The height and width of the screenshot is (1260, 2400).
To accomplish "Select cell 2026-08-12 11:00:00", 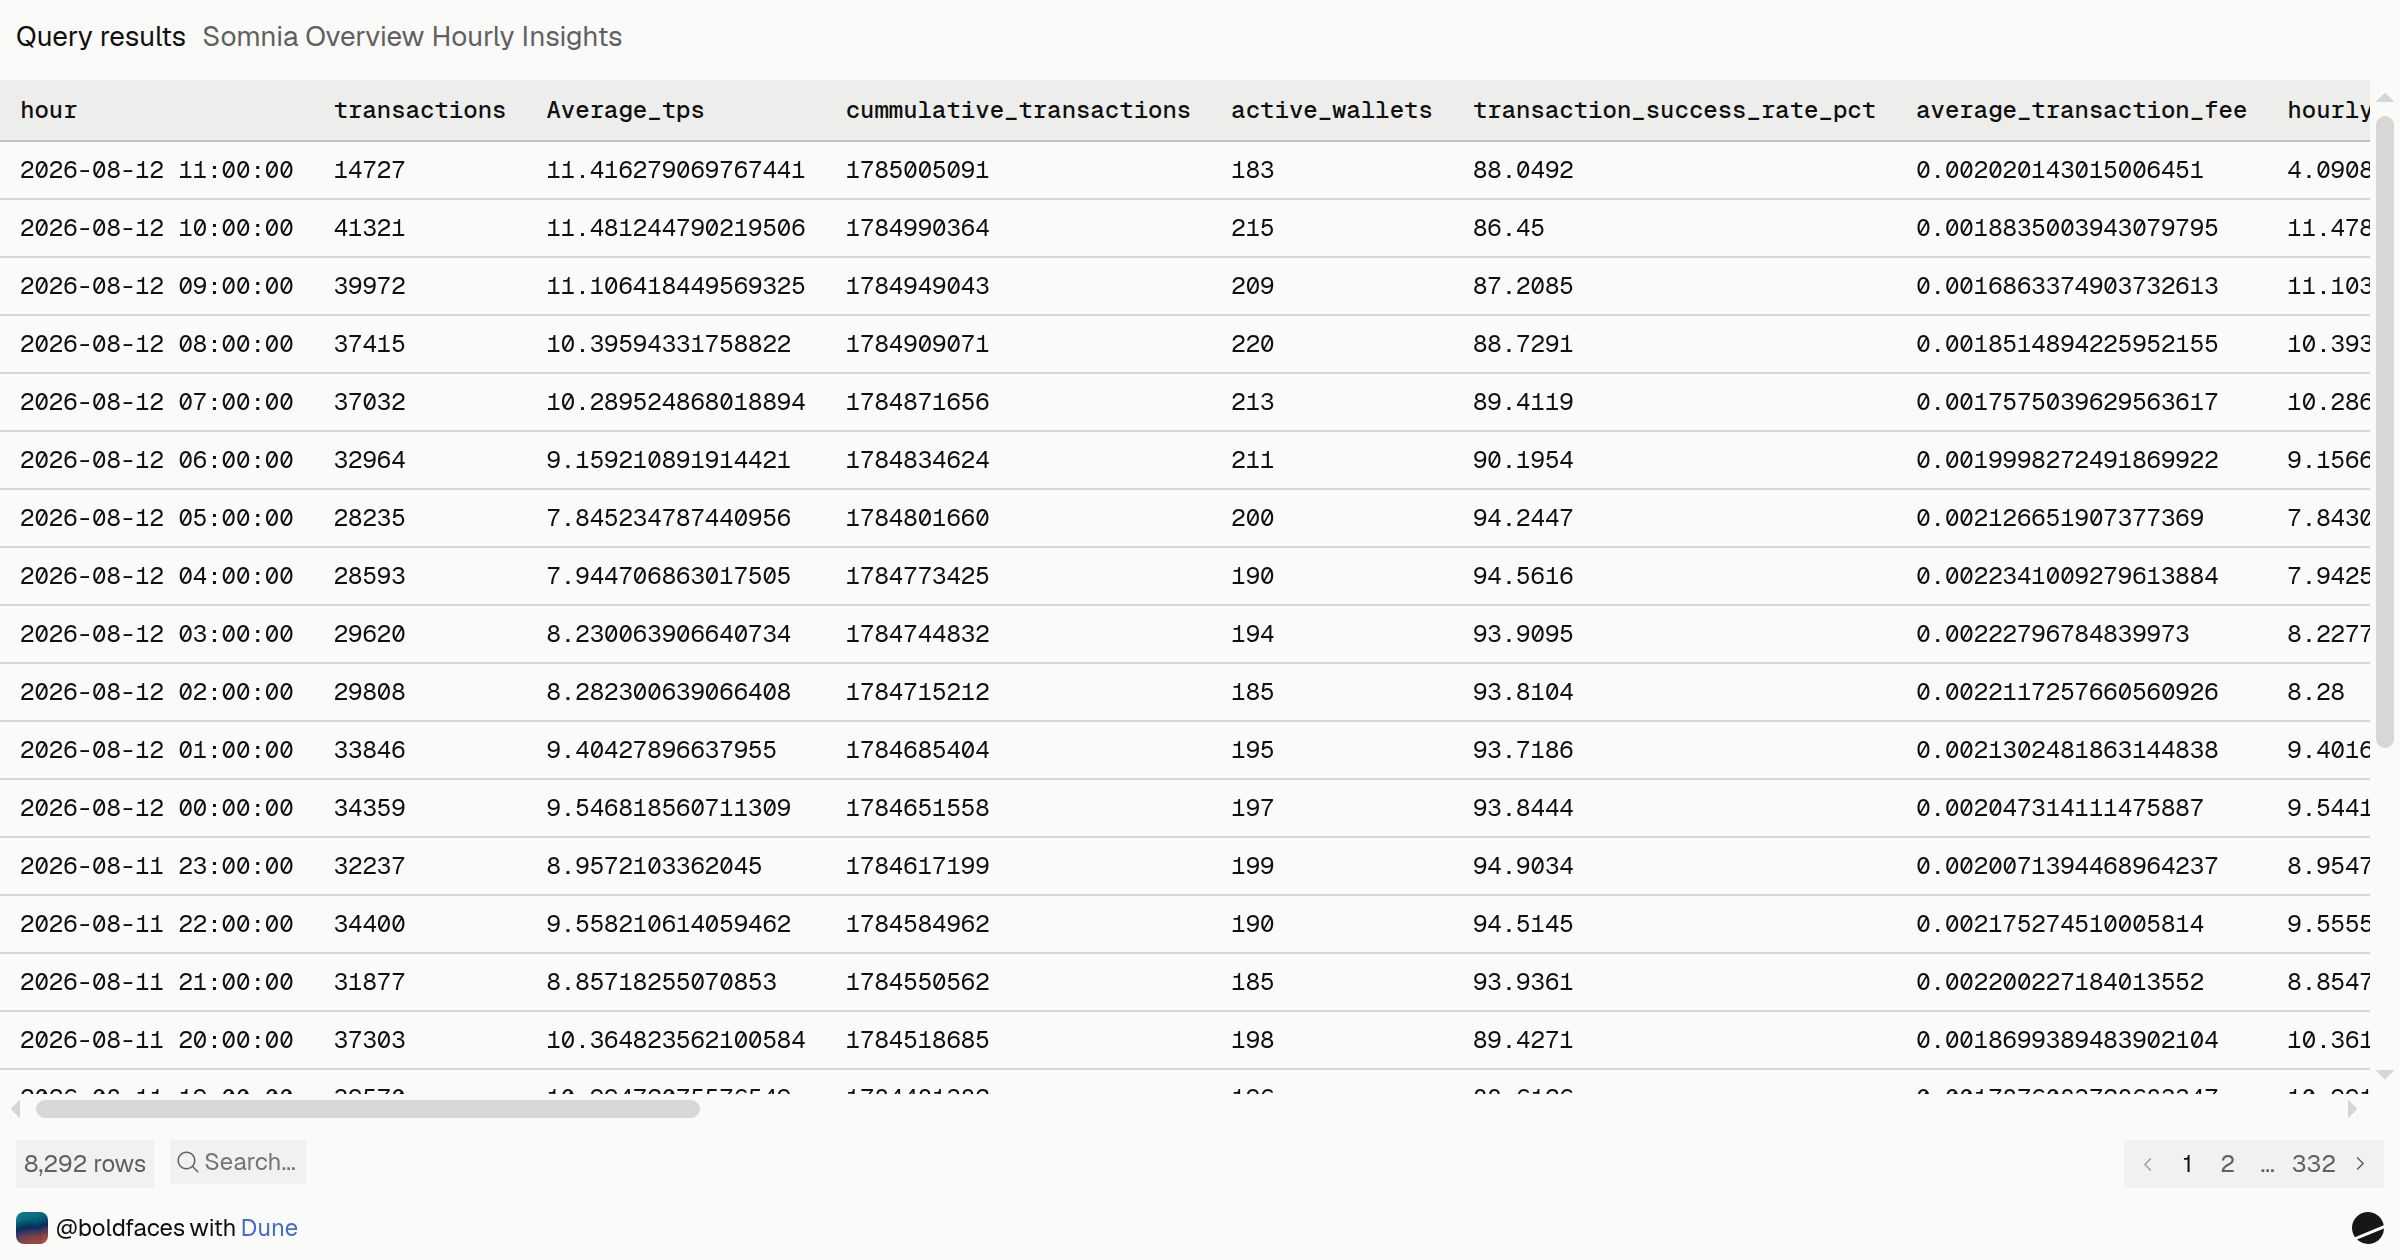I will 157,170.
